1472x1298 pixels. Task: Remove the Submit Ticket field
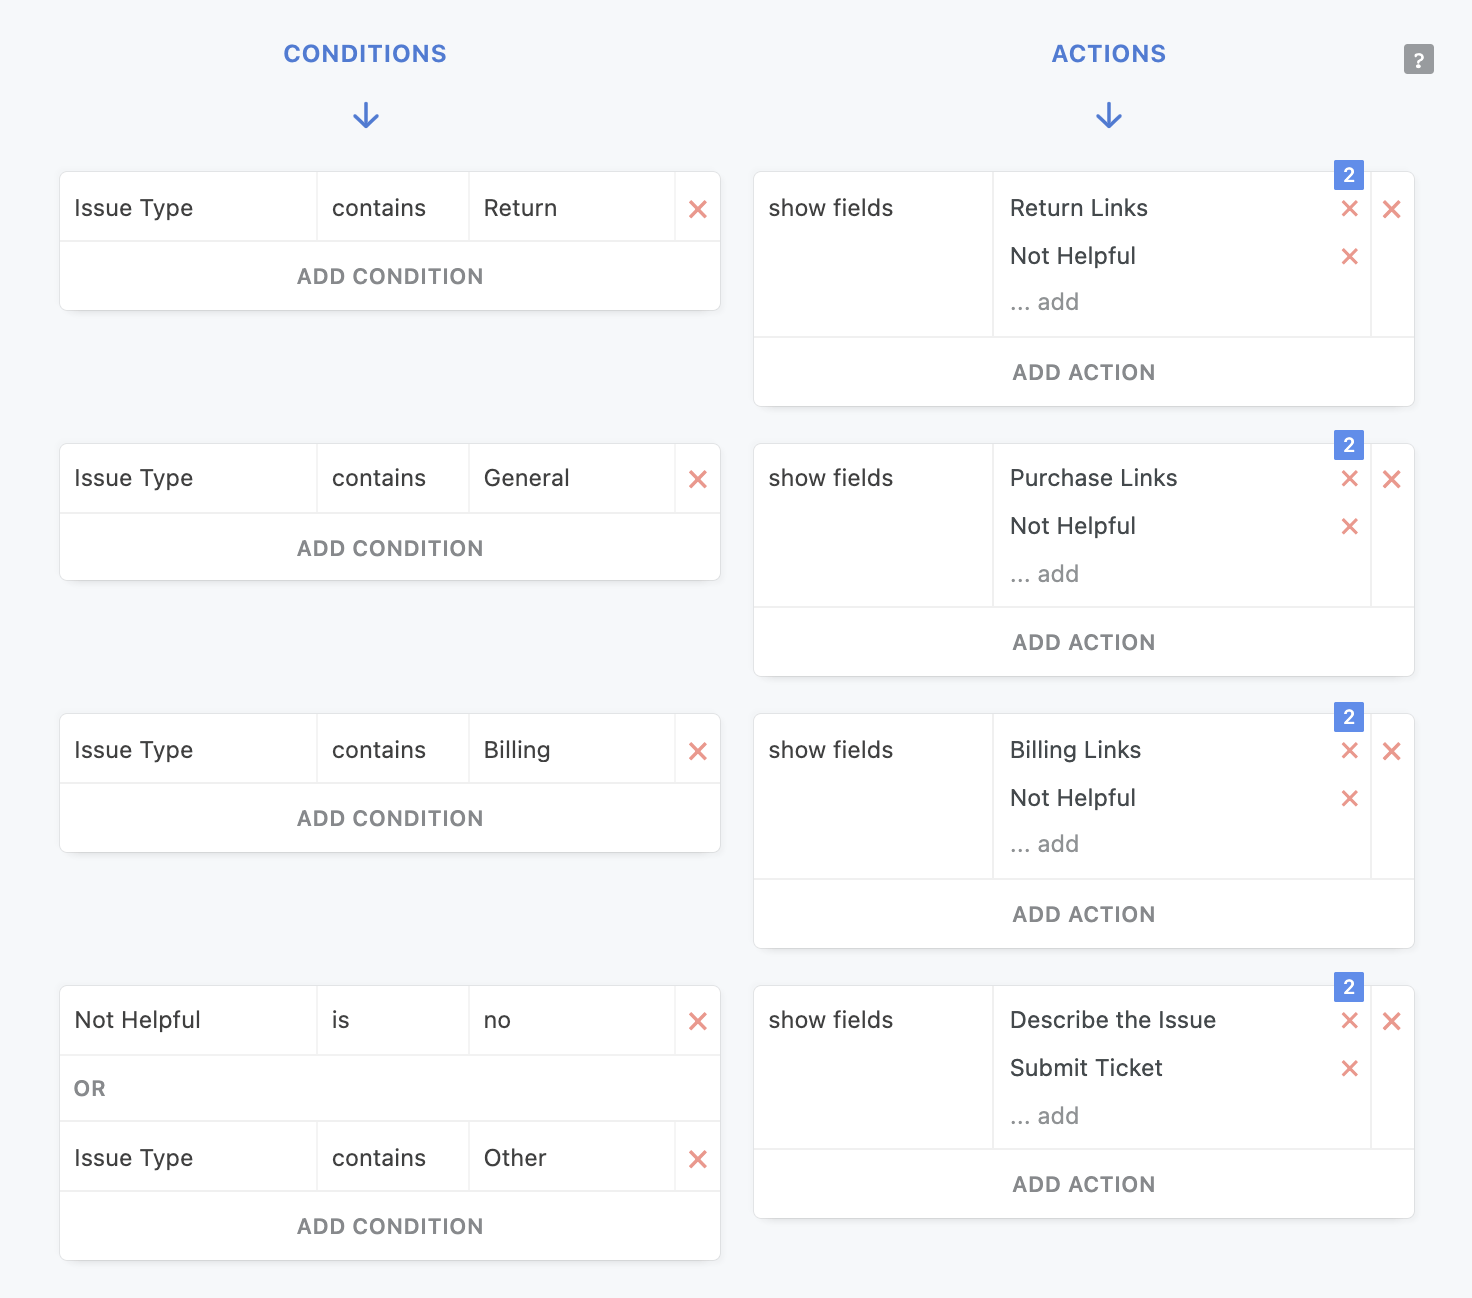[x=1349, y=1068]
